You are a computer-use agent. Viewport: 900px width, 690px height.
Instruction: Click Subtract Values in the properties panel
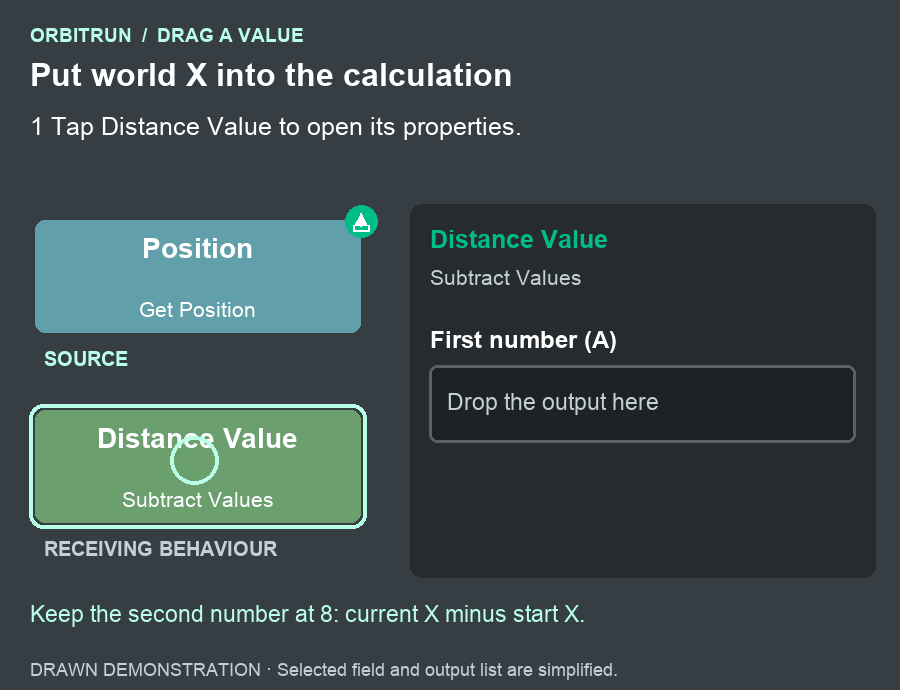click(x=506, y=278)
